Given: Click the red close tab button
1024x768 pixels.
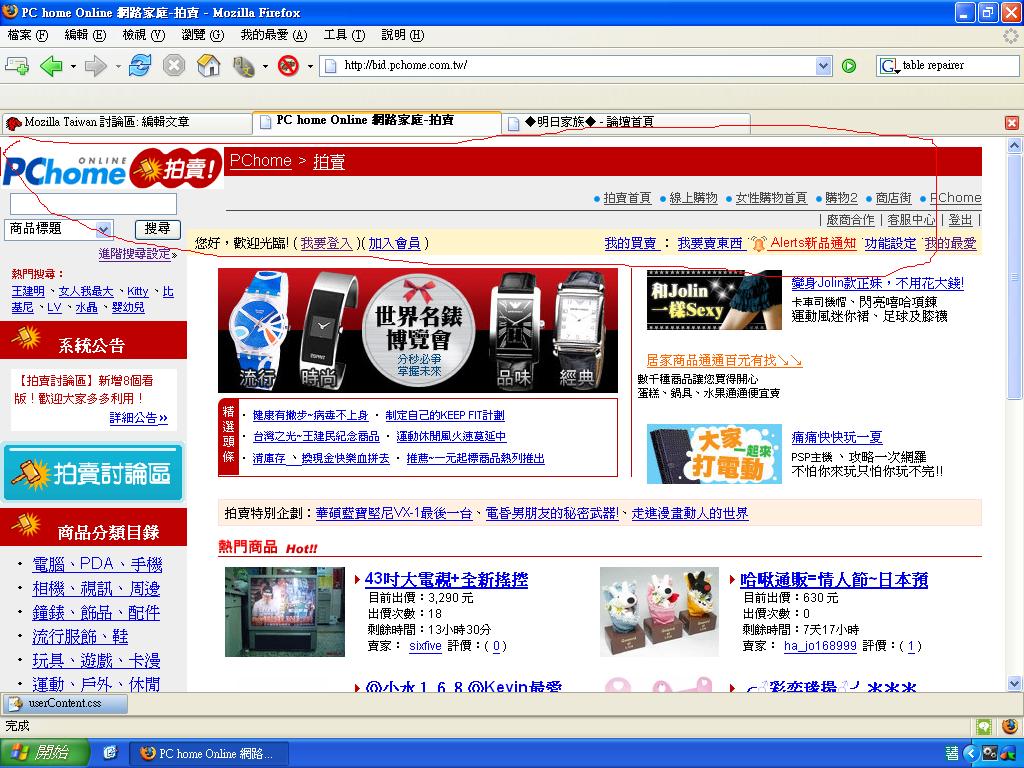Looking at the screenshot, I should pyautogui.click(x=1011, y=122).
